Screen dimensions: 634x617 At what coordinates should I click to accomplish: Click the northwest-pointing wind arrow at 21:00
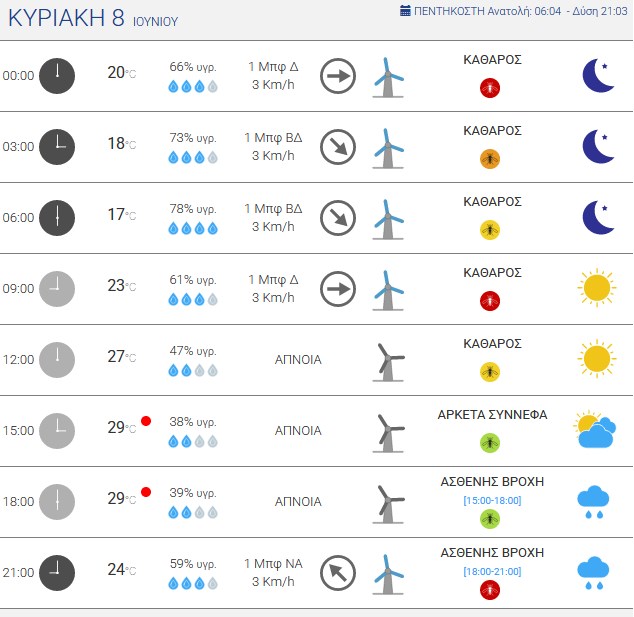(x=338, y=573)
